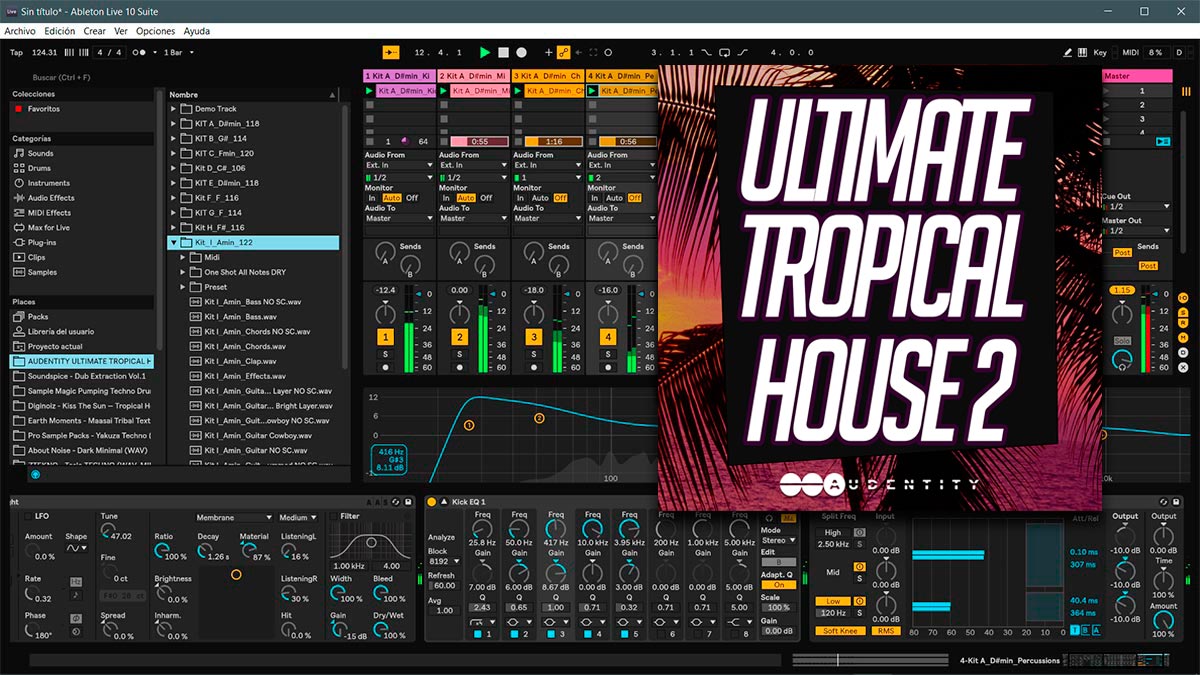The image size is (1200, 675).
Task: Open the Membrane resonance type dropdown
Action: [234, 518]
